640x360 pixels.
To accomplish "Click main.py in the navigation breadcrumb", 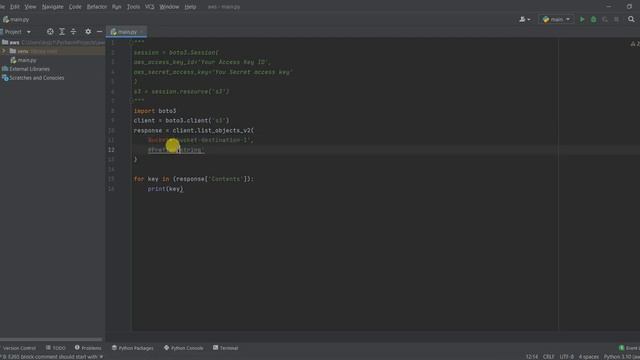I will [x=16, y=19].
